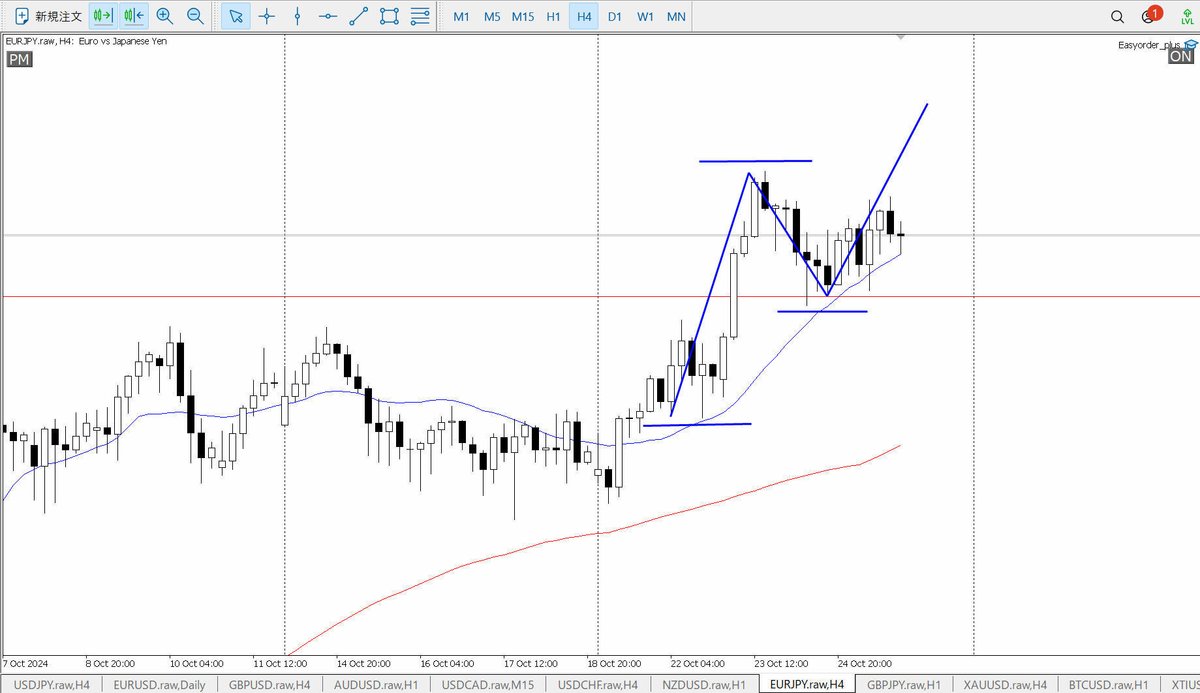Open the shapes drawing tool

pyautogui.click(x=390, y=16)
